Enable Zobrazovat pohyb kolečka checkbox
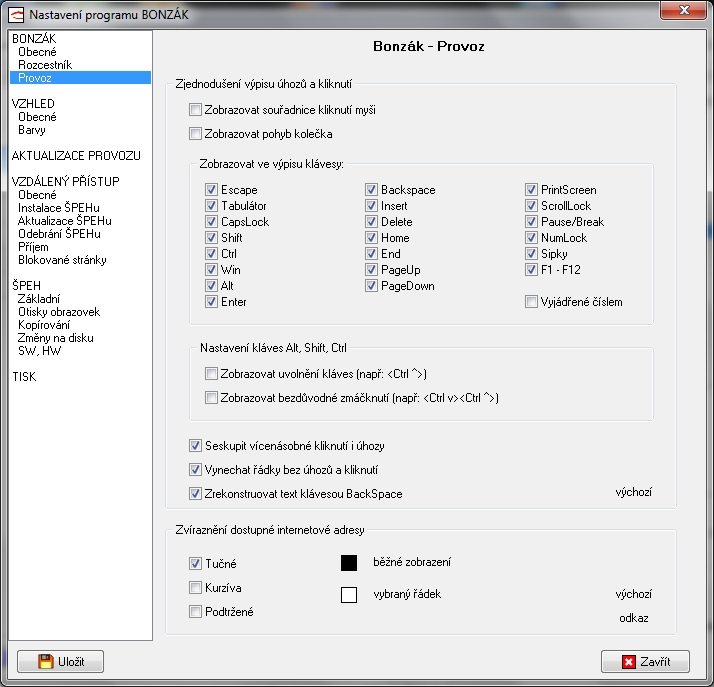714x687 pixels. click(195, 134)
